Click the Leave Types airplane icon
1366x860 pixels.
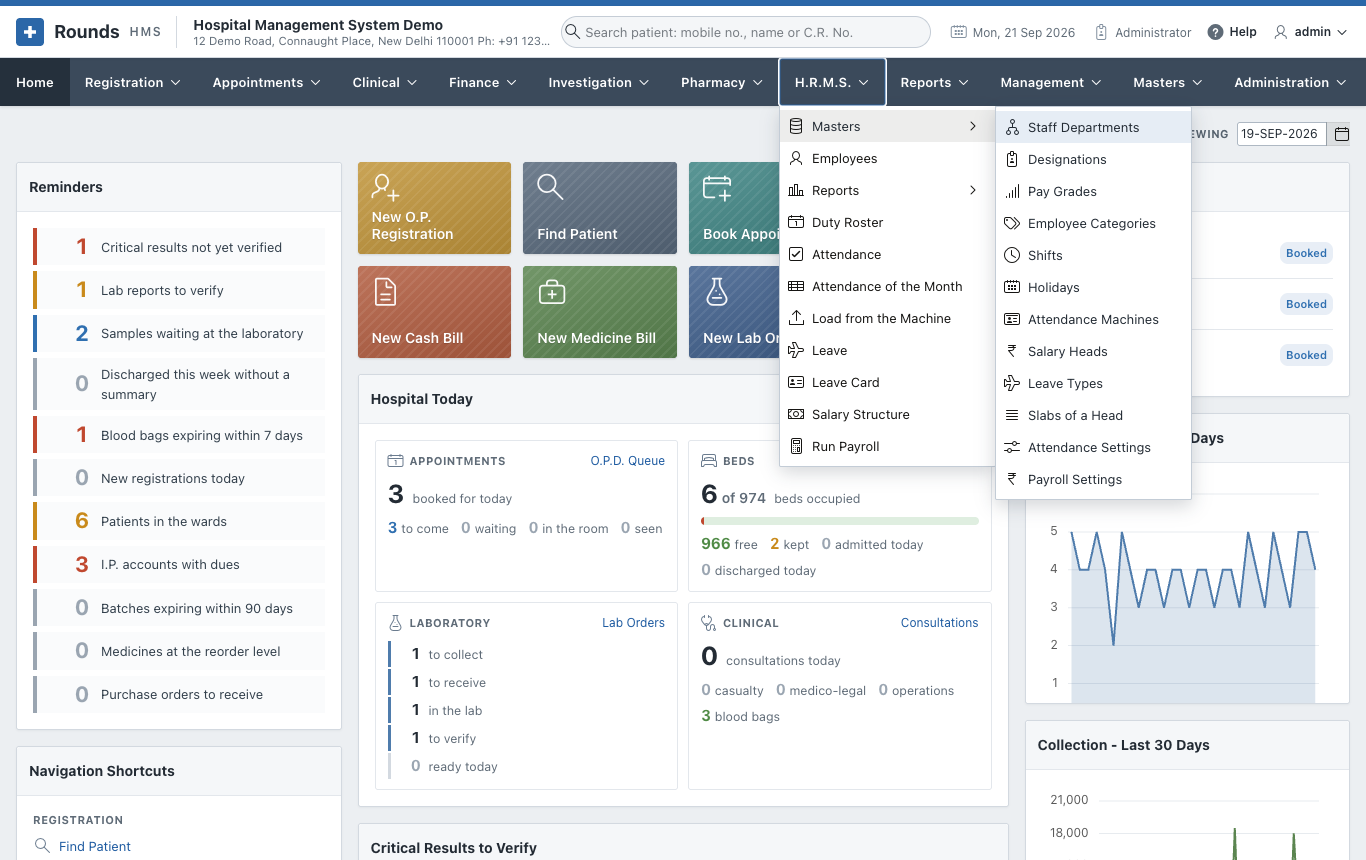tap(1012, 383)
